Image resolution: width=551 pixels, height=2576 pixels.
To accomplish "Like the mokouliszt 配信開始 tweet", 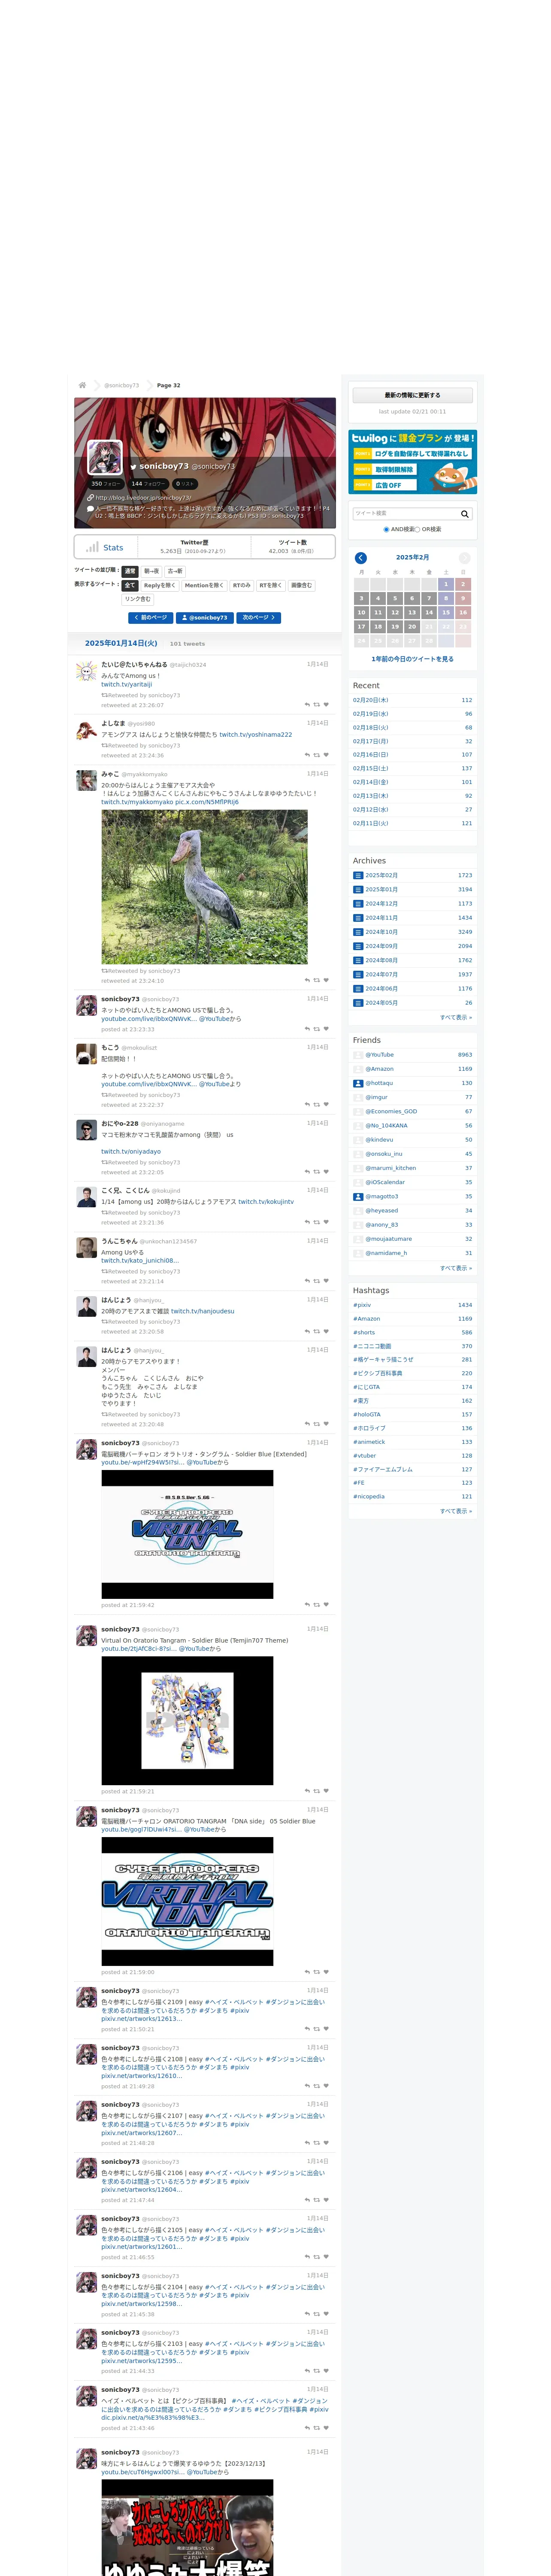I will (326, 1105).
